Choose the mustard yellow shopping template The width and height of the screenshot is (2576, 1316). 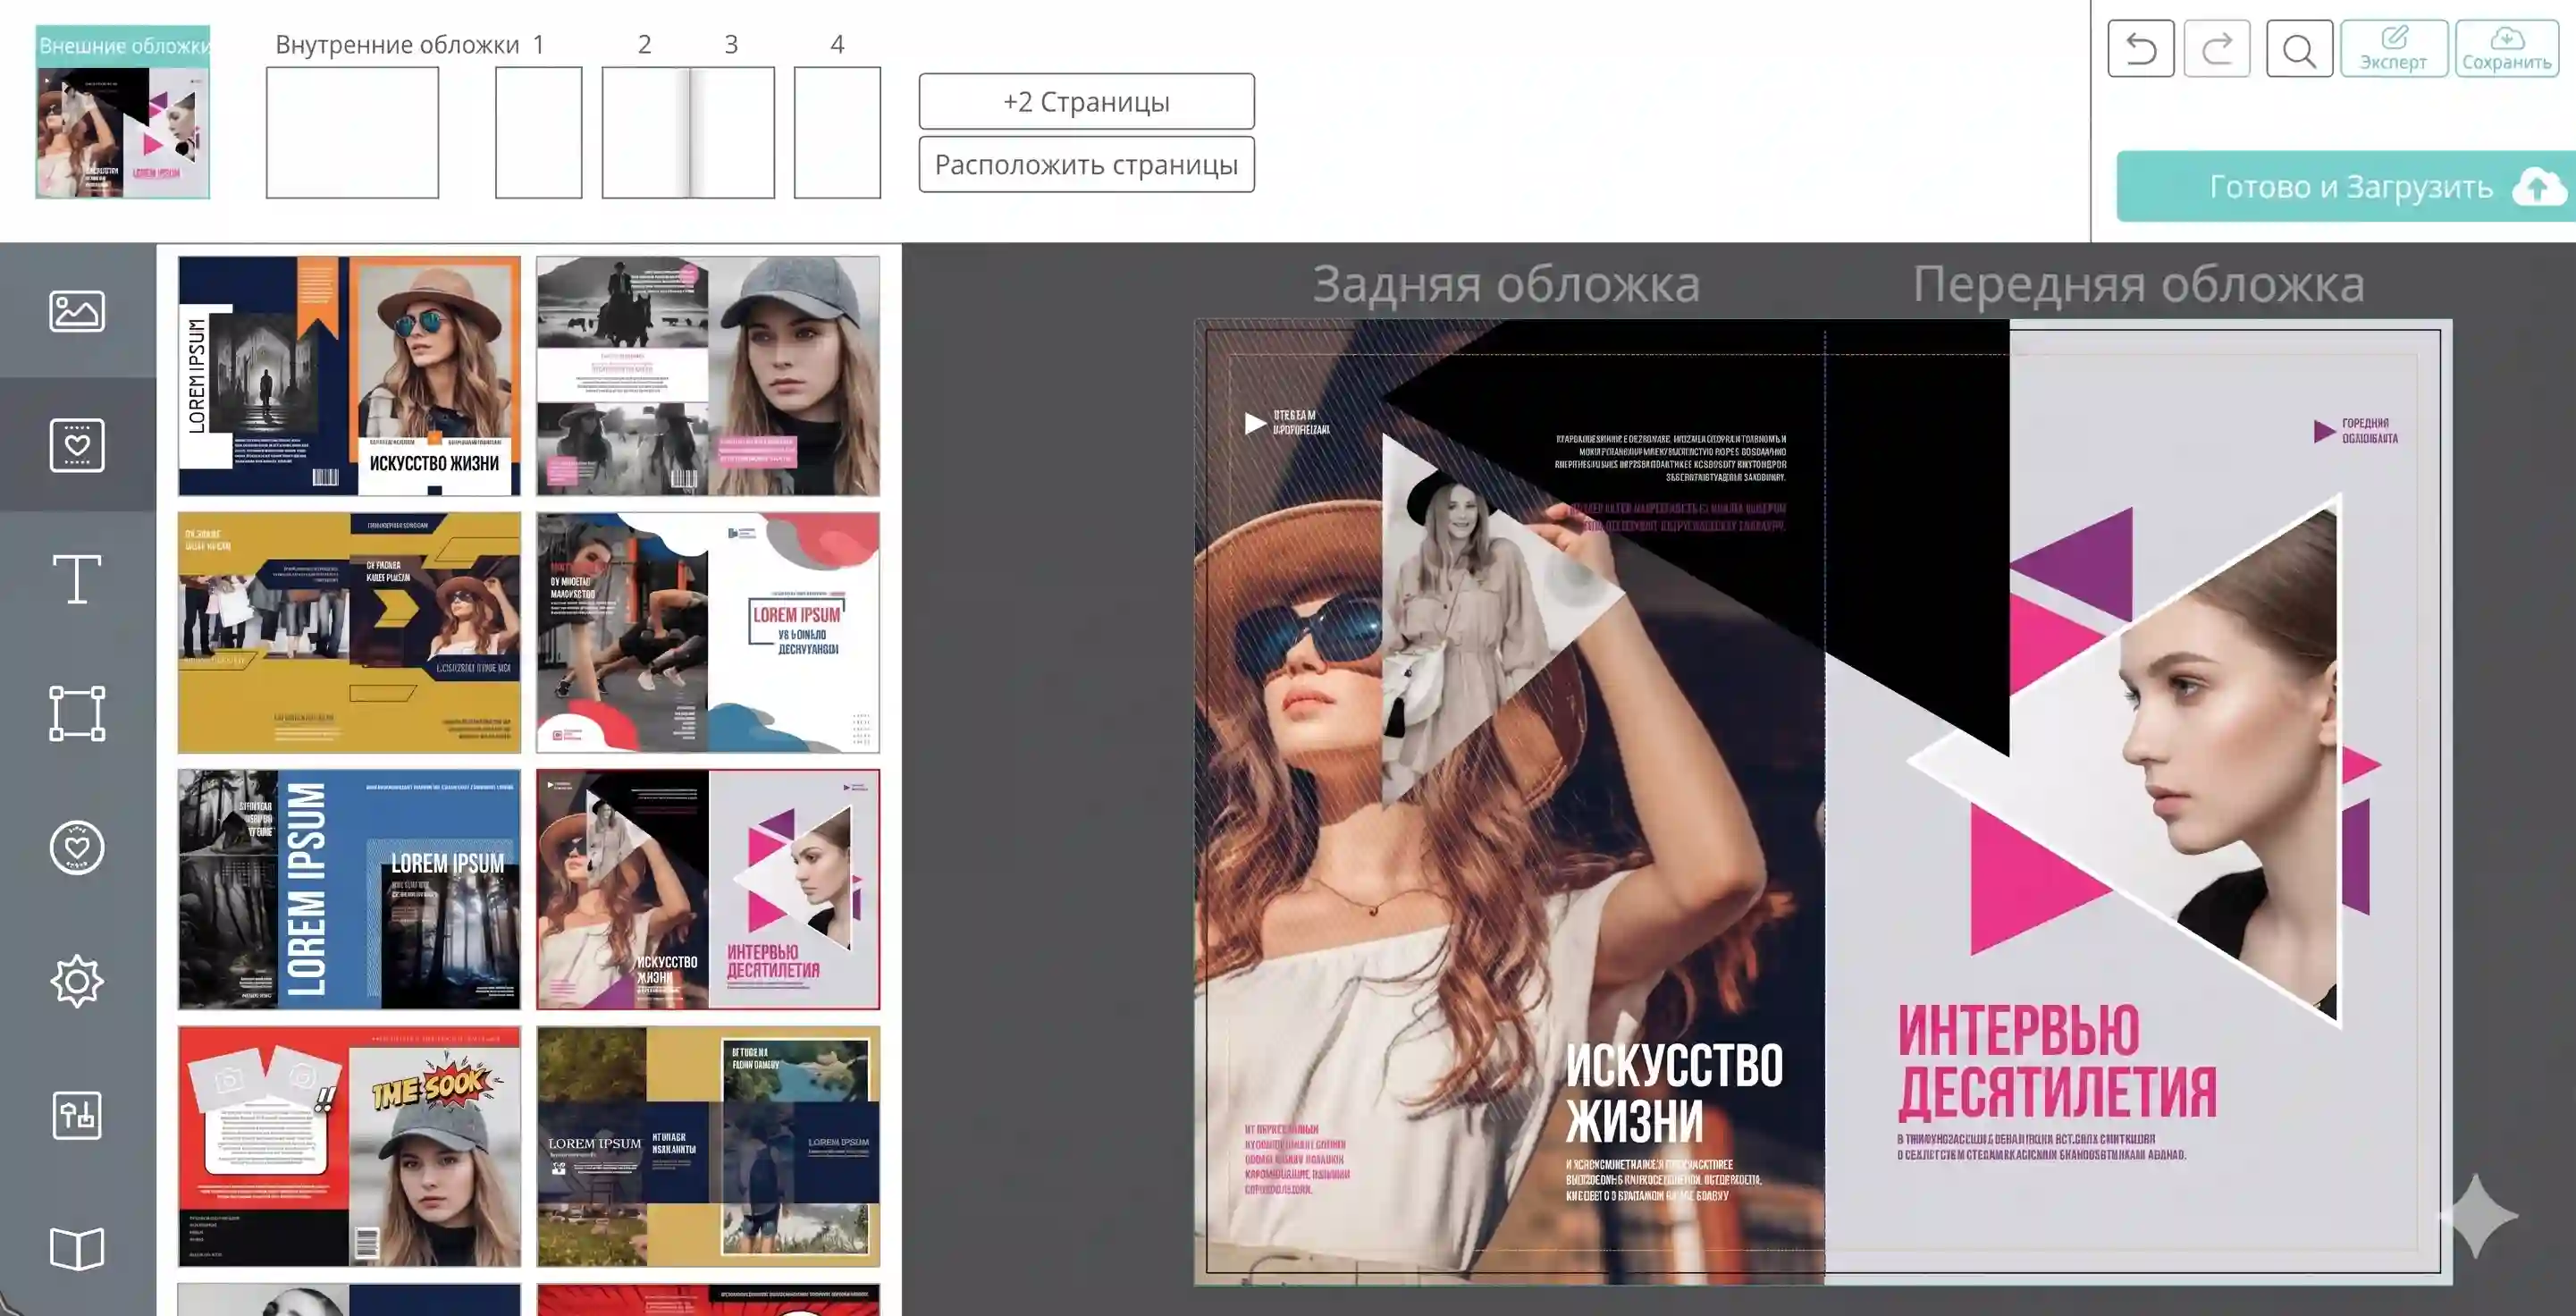point(349,633)
